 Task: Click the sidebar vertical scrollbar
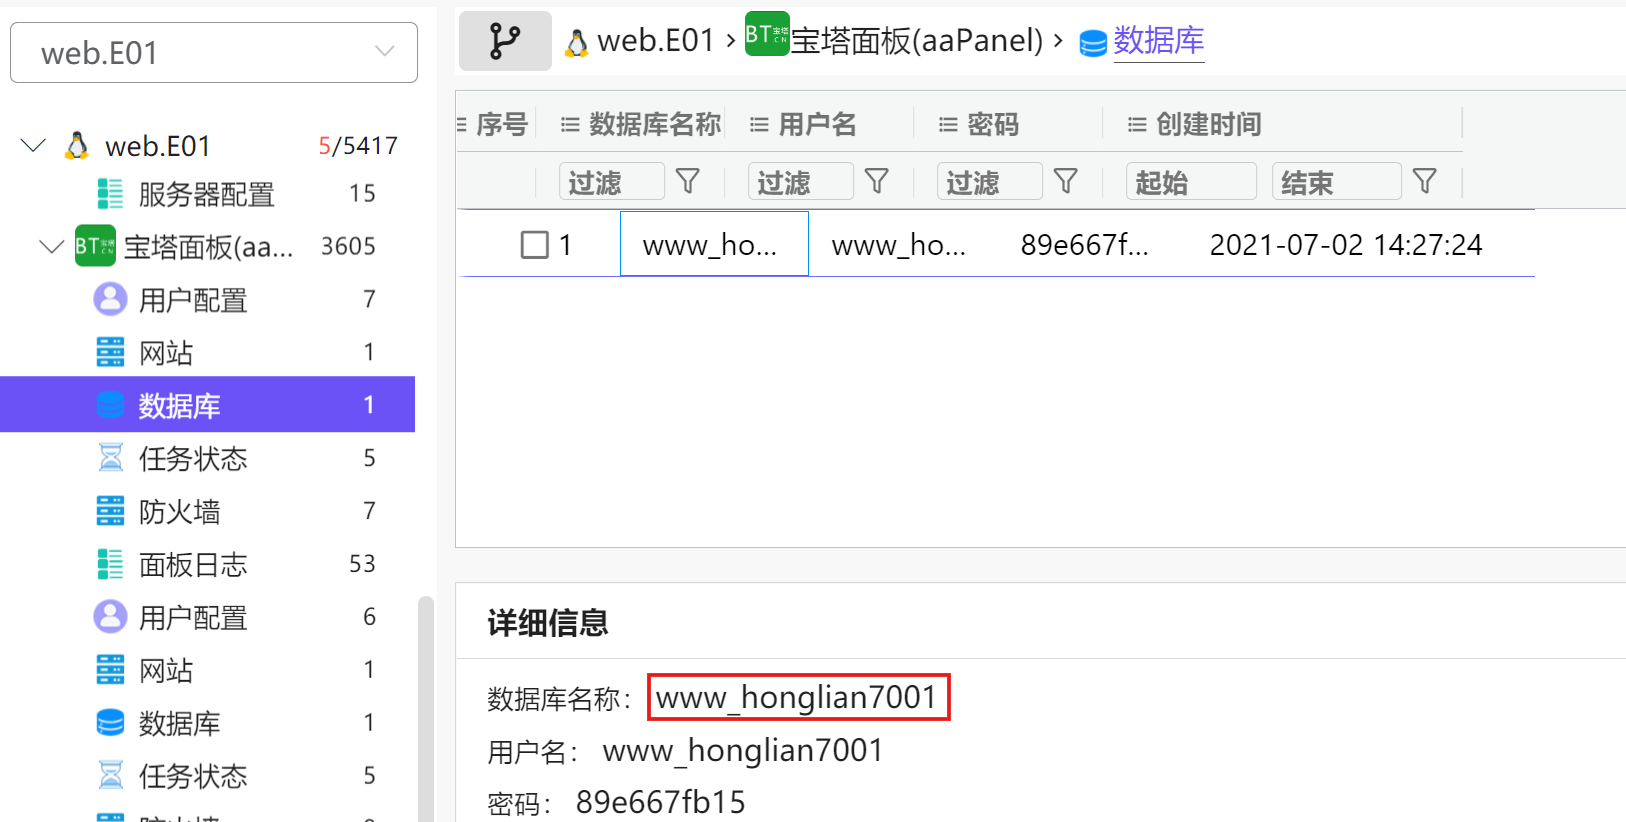point(426,708)
